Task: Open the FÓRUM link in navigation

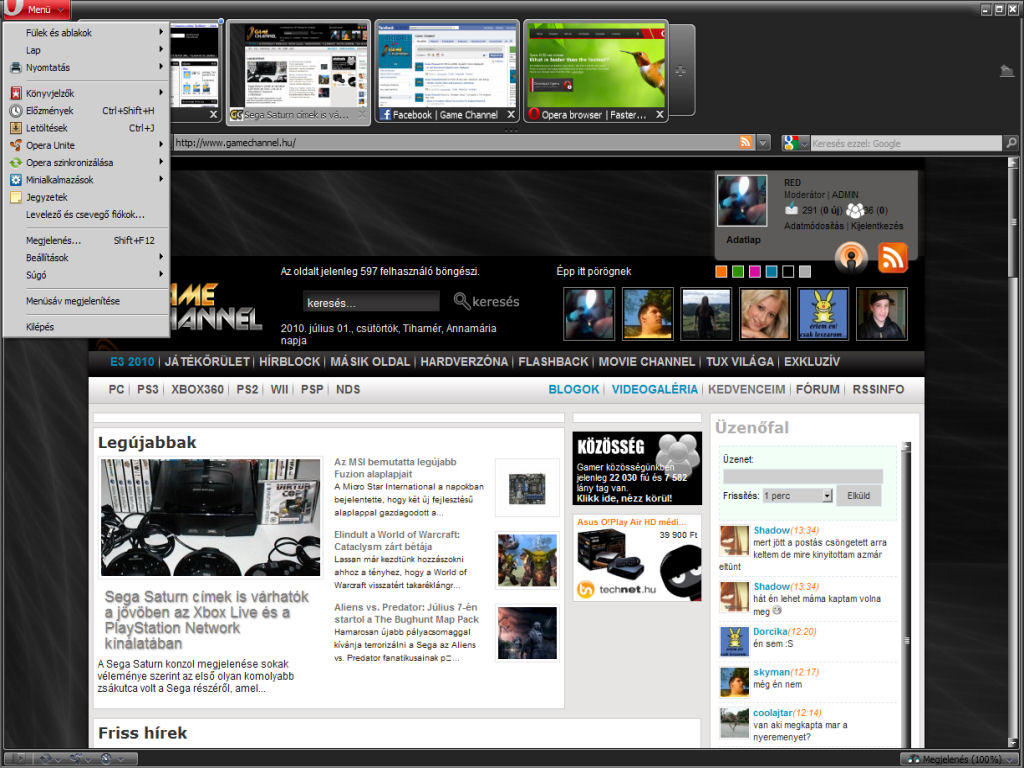Action: pyautogui.click(x=817, y=389)
